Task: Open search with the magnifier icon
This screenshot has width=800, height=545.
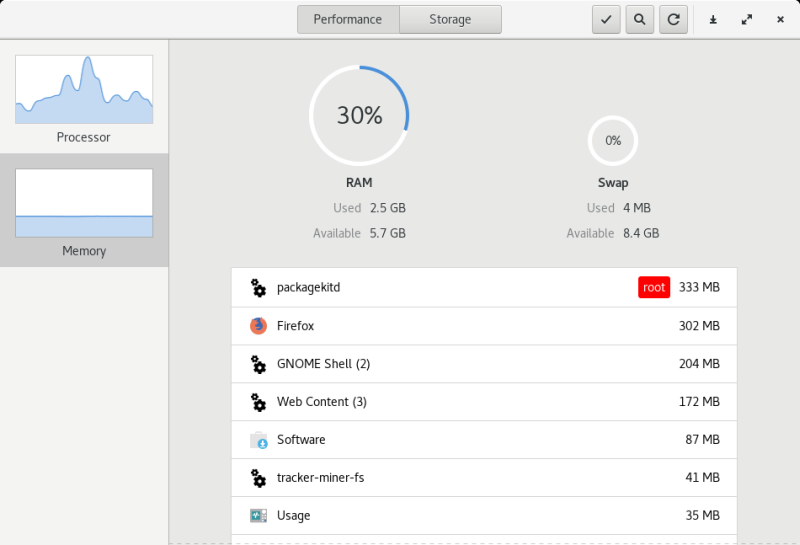Action: 640,19
